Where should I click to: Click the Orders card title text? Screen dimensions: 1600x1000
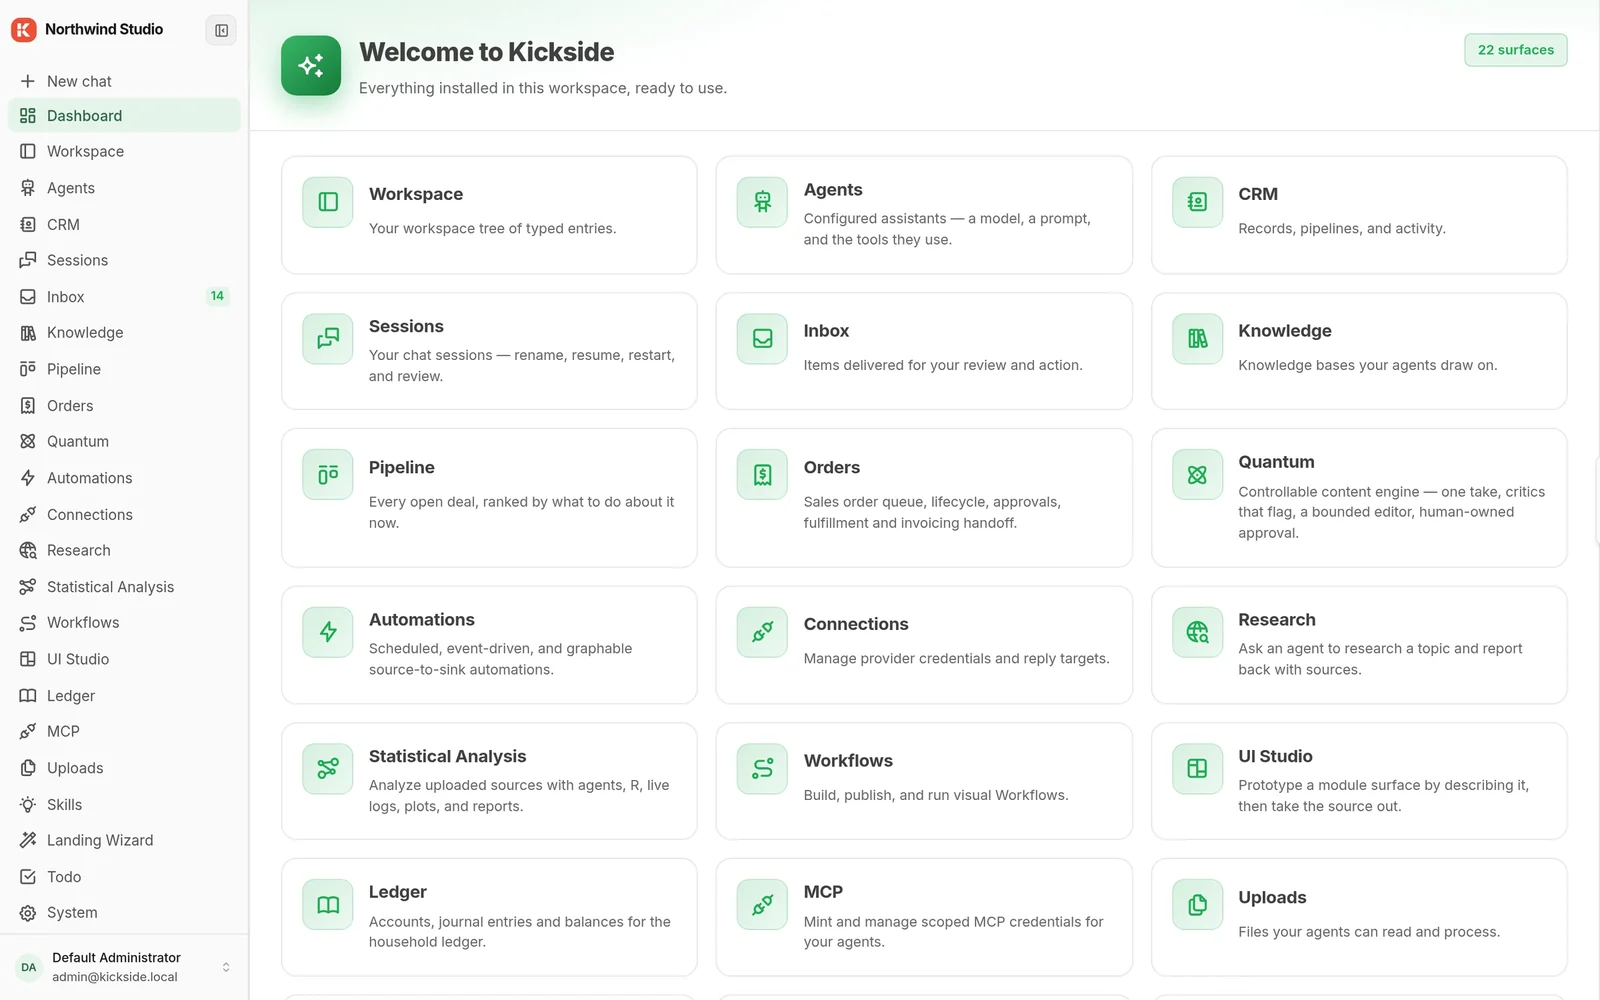832,467
